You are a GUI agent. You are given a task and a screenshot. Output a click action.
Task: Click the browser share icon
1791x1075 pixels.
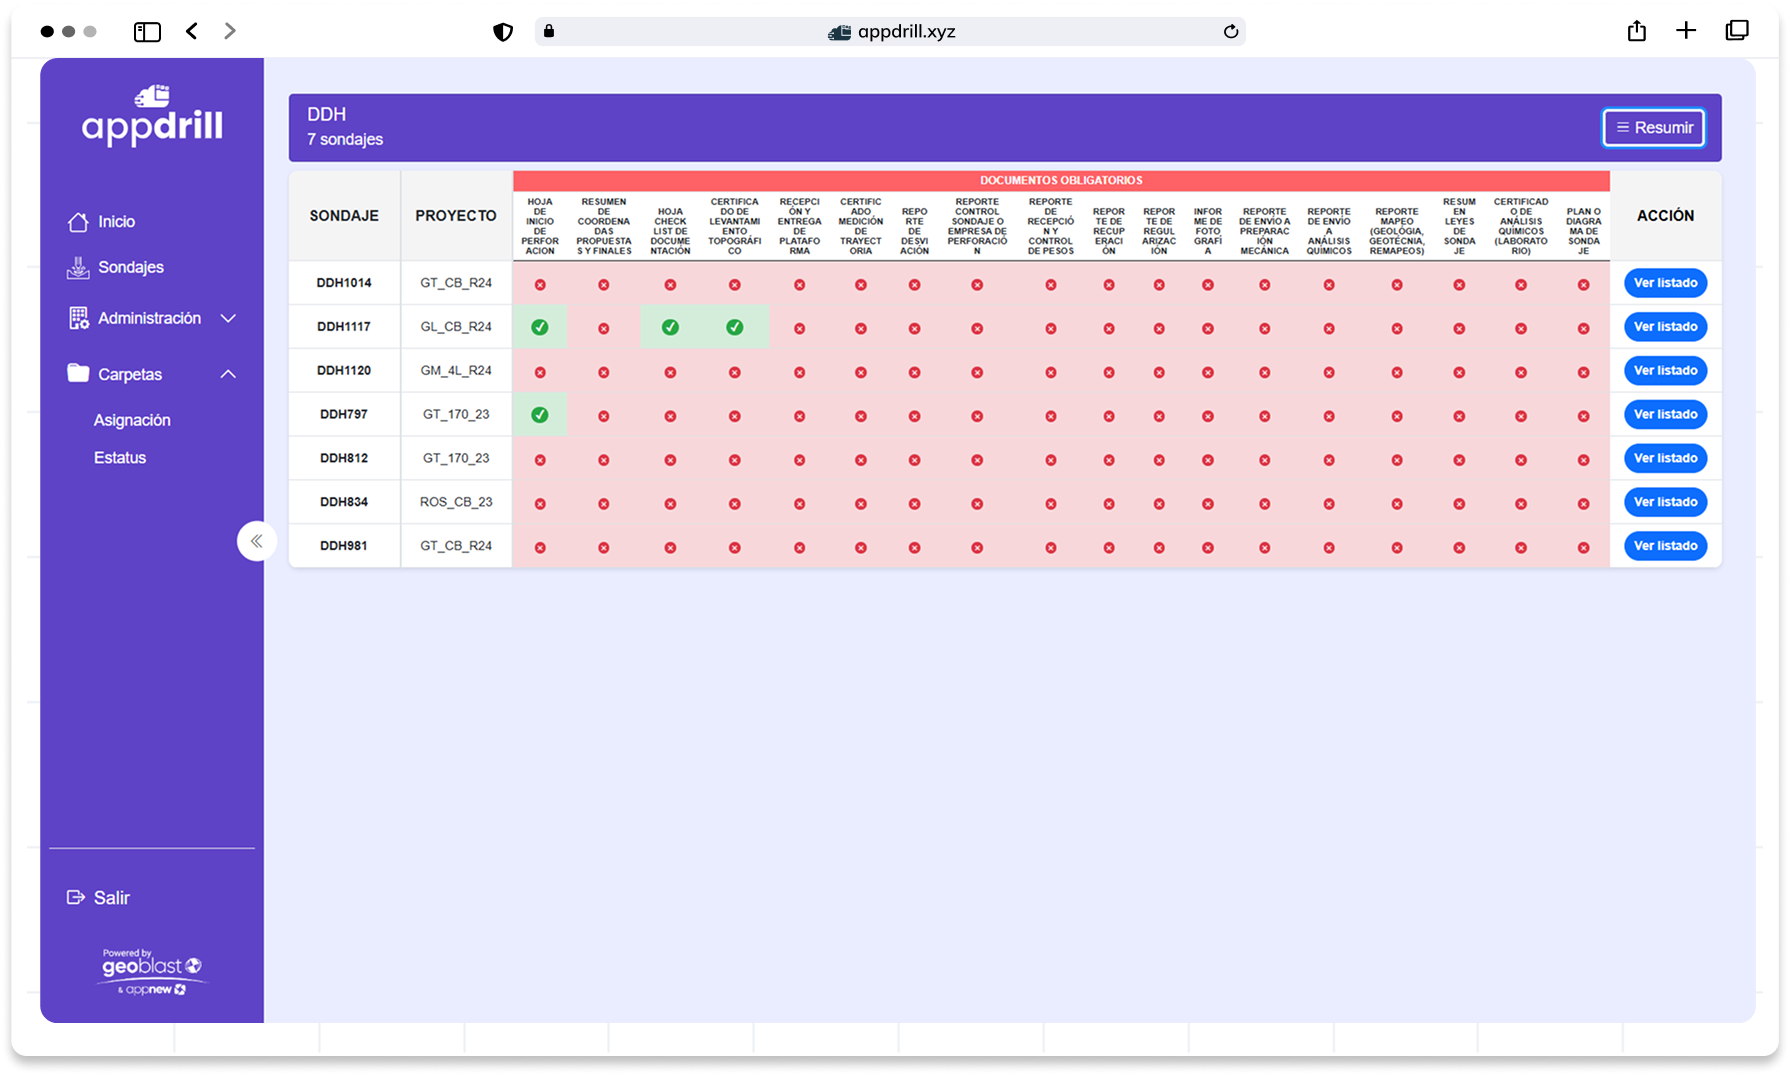coord(1636,31)
